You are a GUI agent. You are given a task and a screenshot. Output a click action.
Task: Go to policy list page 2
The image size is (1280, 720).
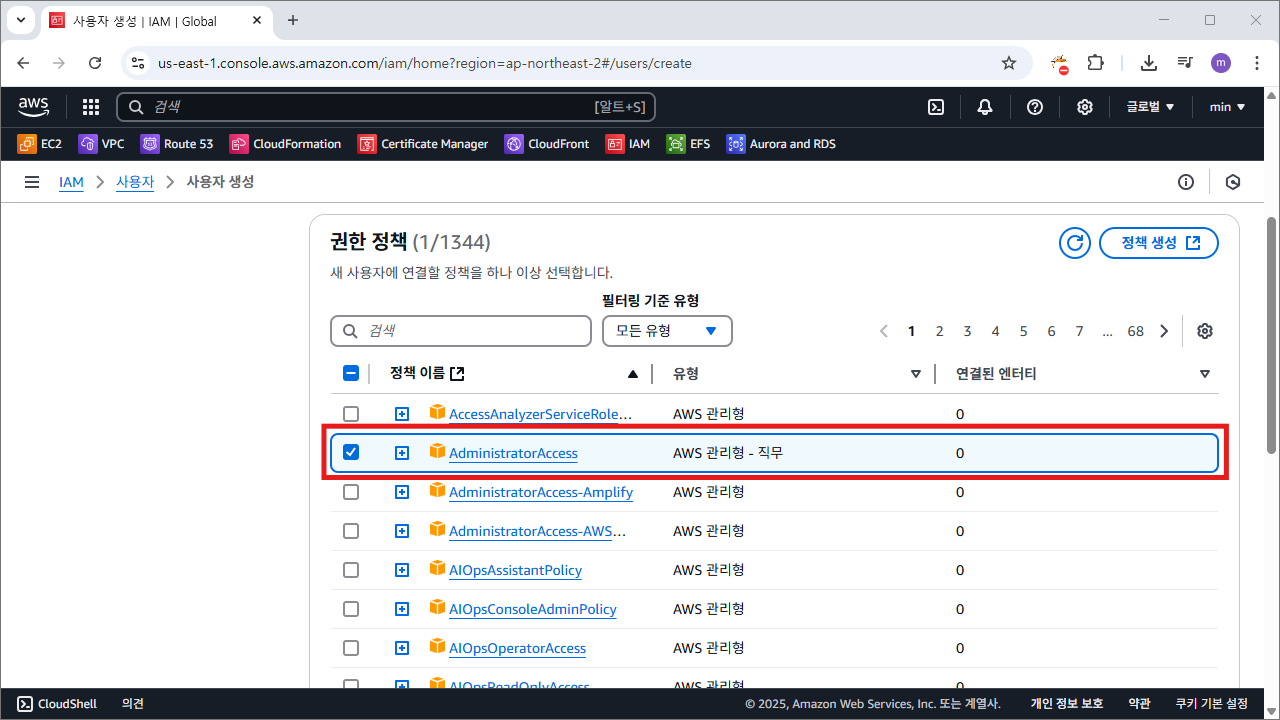click(x=939, y=331)
